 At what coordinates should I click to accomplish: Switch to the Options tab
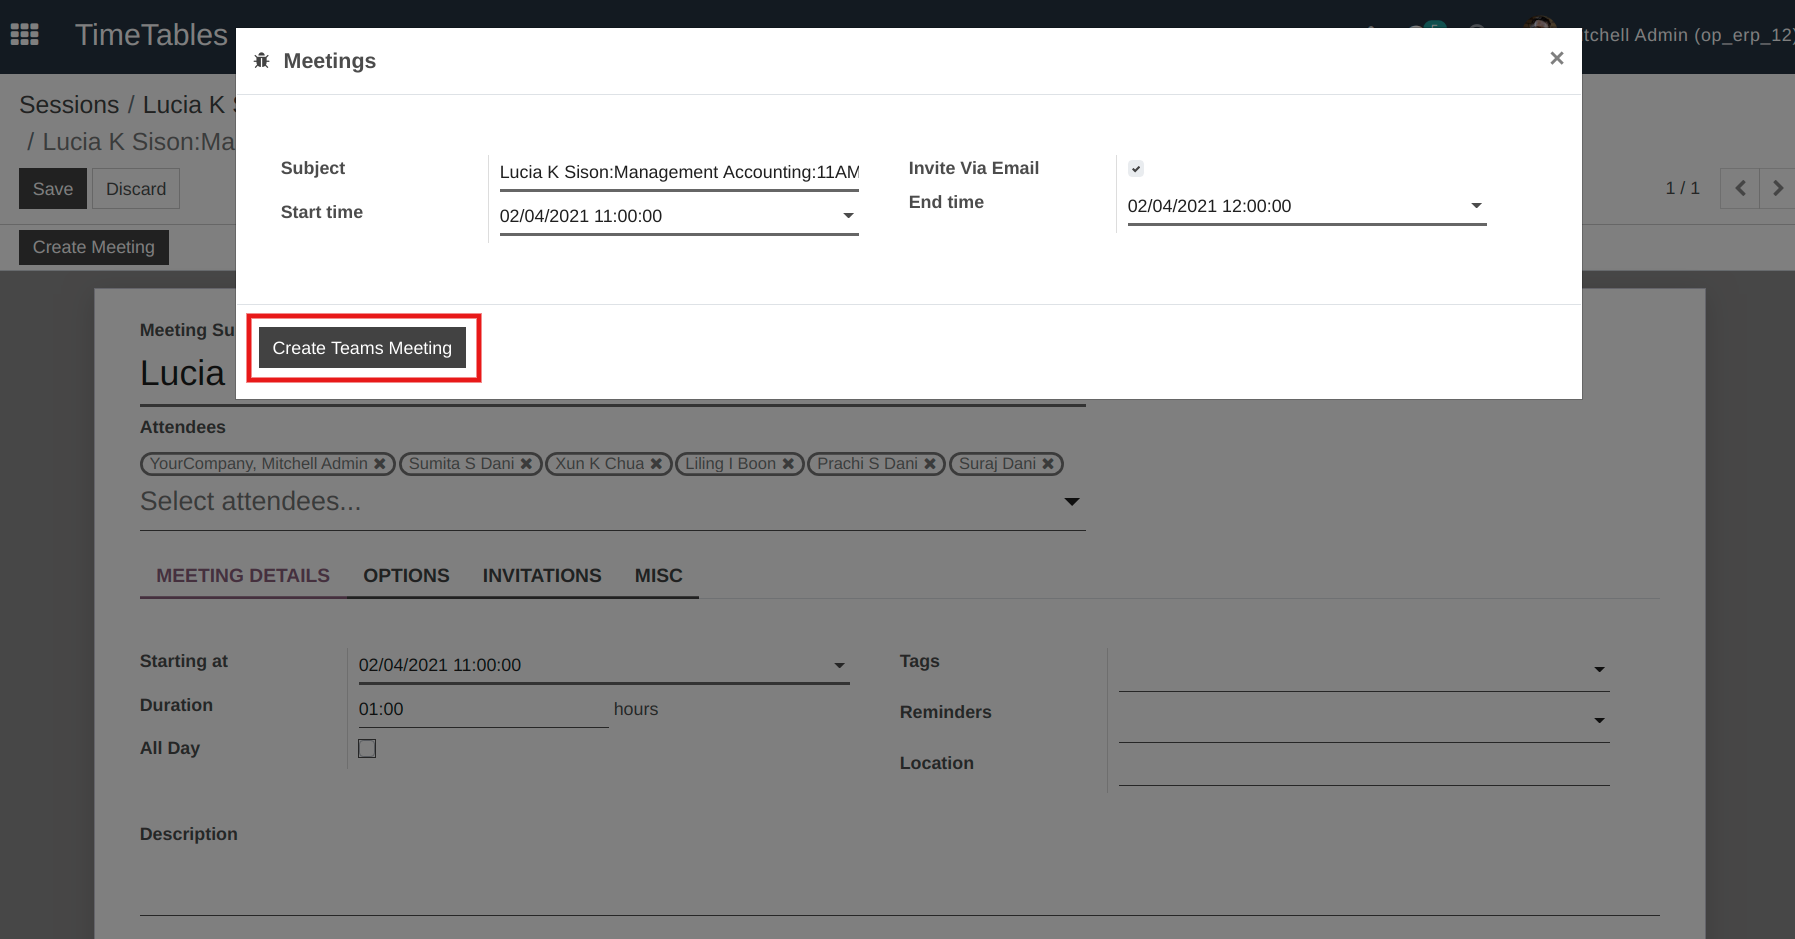click(406, 576)
